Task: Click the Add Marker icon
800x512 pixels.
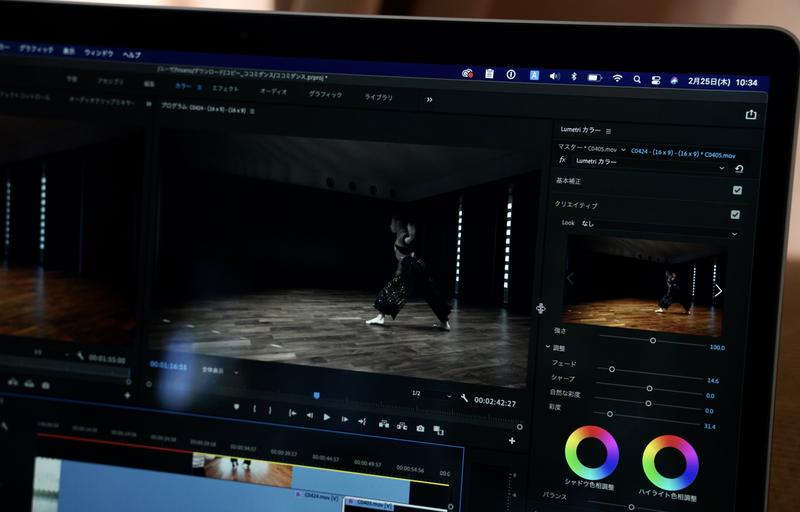Action: coord(236,406)
